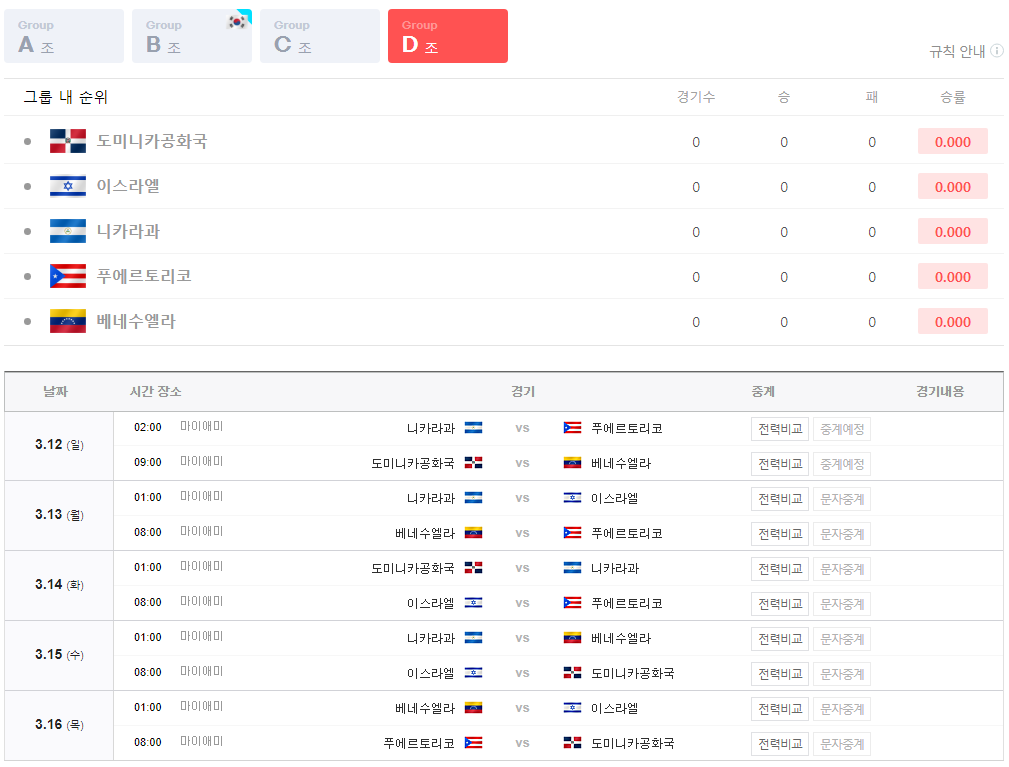Click the Puerto Rico flag in standings

pyautogui.click(x=68, y=276)
